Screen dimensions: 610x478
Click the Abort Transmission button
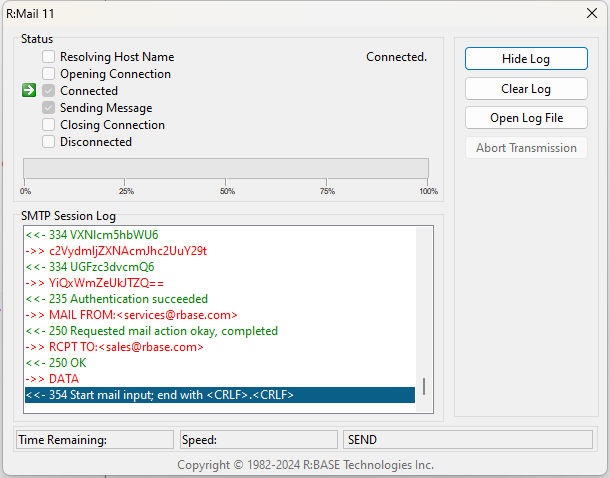click(526, 148)
